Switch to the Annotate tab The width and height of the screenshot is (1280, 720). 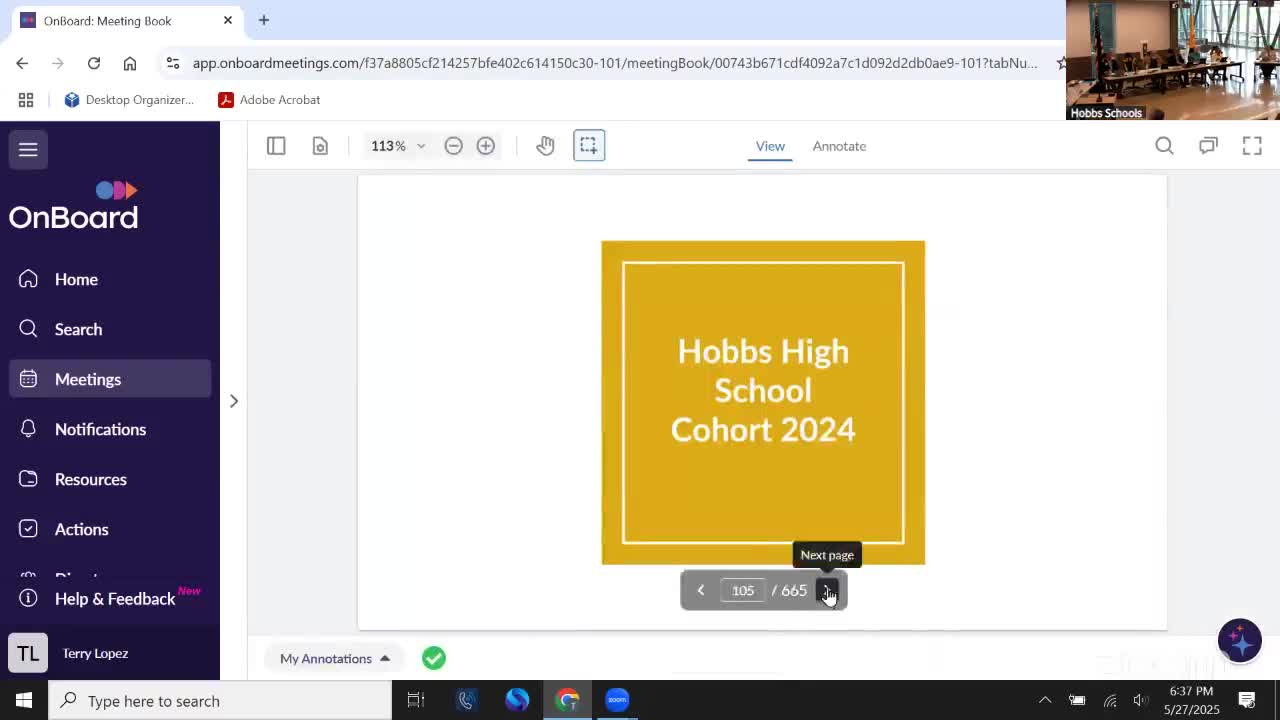[838, 146]
